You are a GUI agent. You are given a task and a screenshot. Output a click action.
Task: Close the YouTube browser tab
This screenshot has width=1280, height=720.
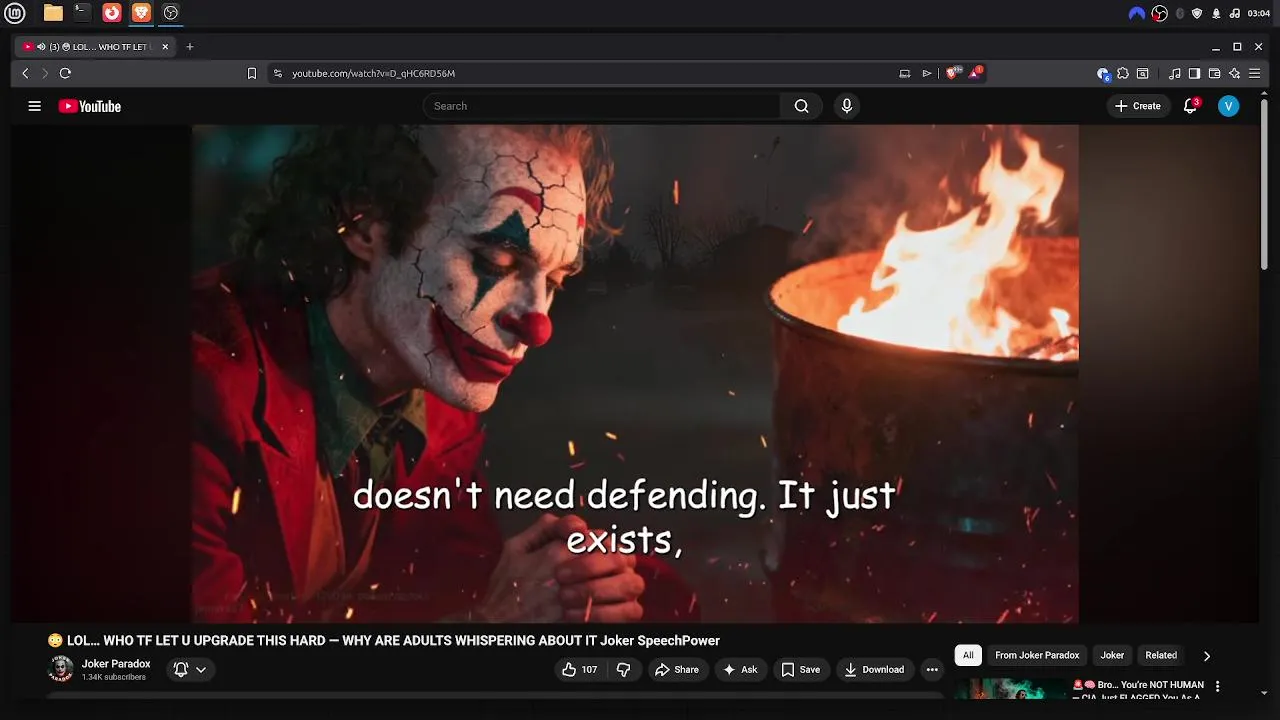click(165, 47)
